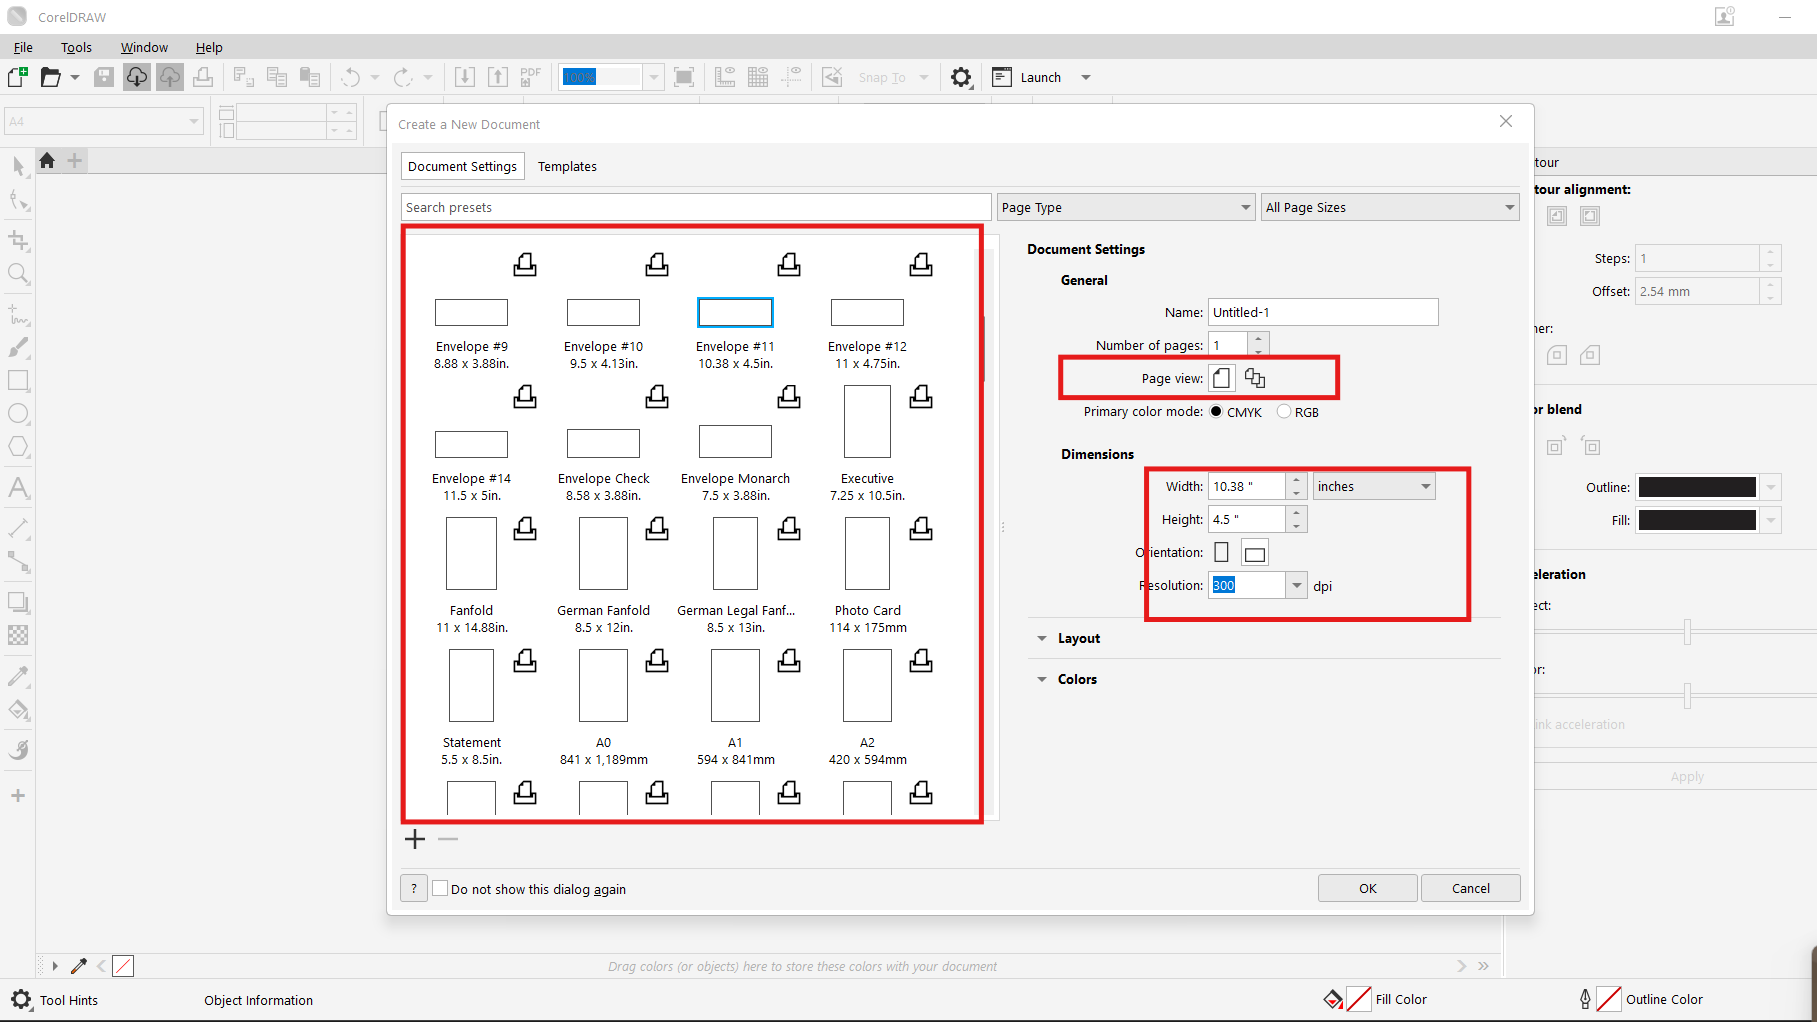Click the cloud download toolbar icon
1817x1022 pixels.
[137, 77]
